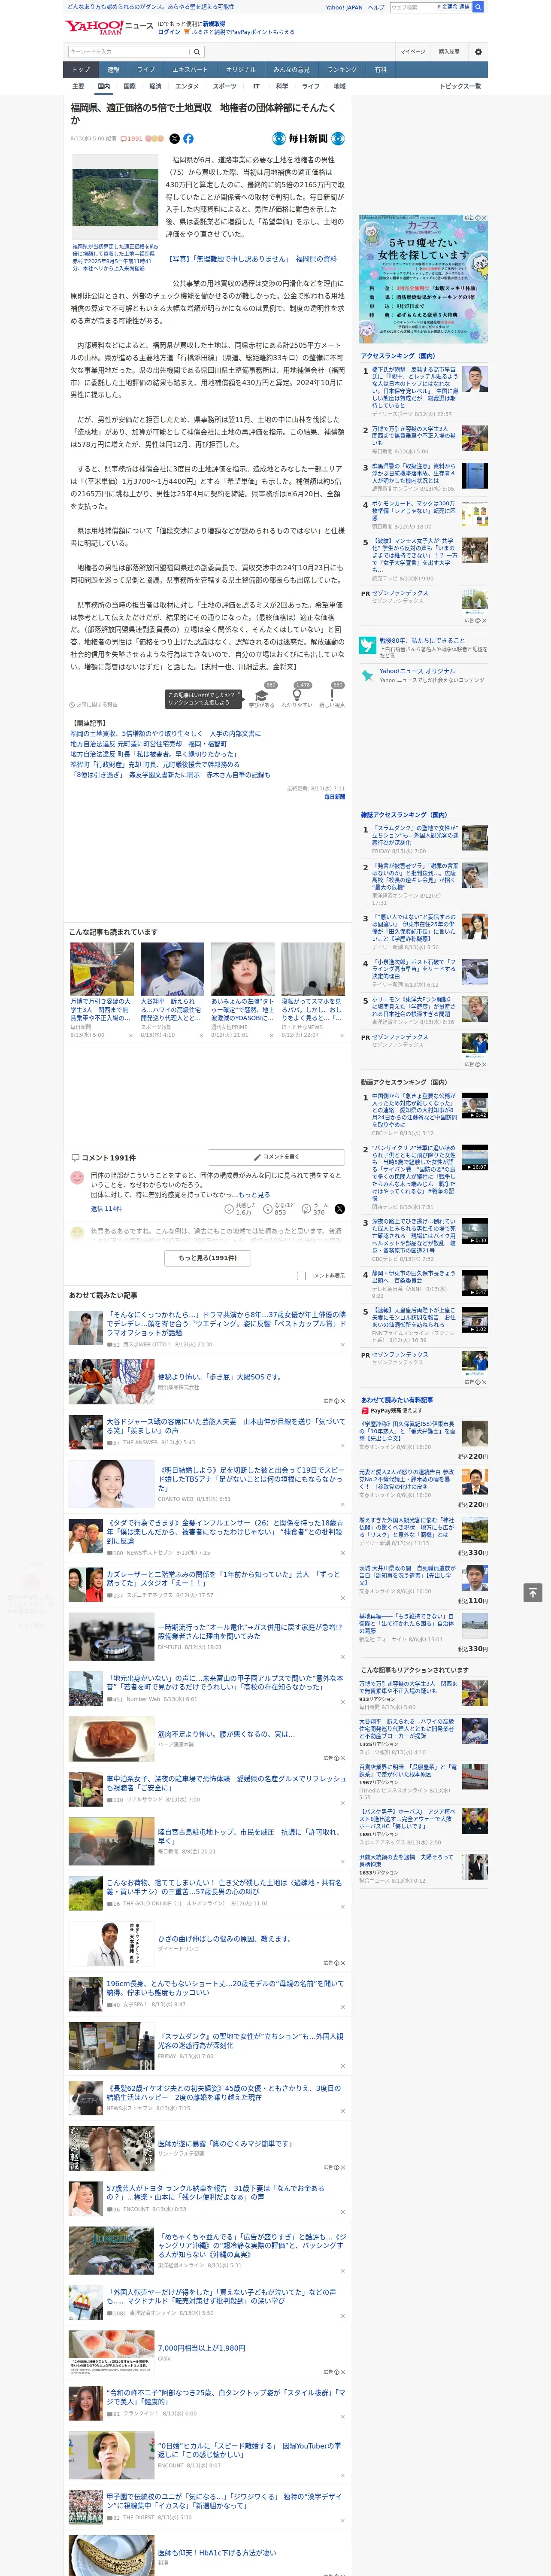Image resolution: width=551 pixels, height=2576 pixels.
Task: Click the 戦後80年 bird icon banner
Action: click(x=368, y=646)
